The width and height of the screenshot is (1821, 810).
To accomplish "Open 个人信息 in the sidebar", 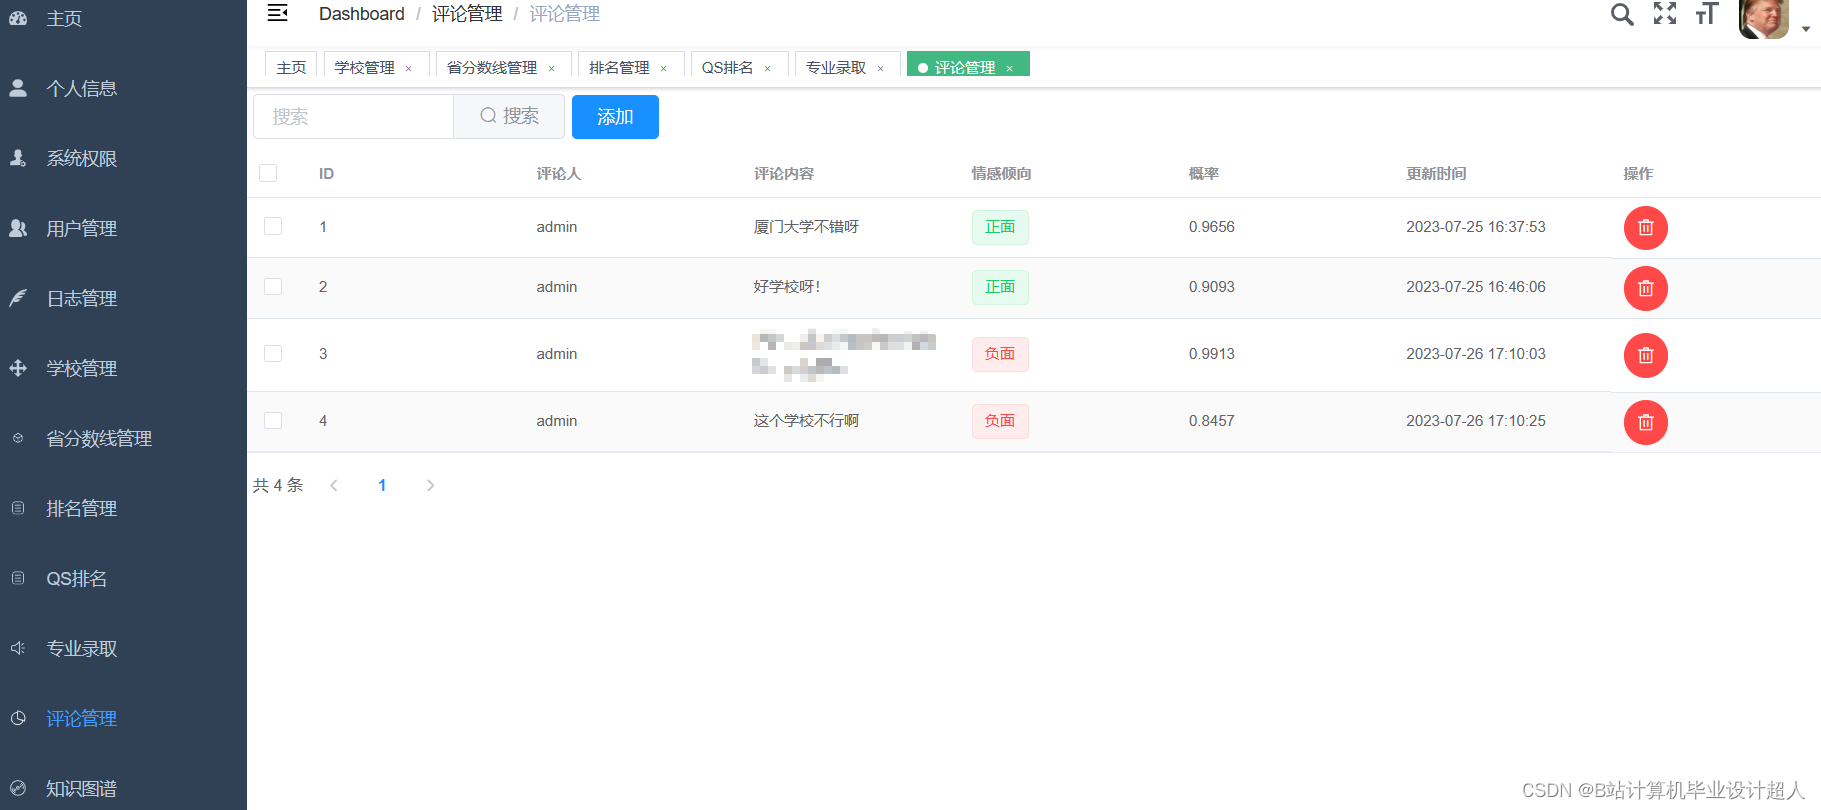I will click(123, 88).
